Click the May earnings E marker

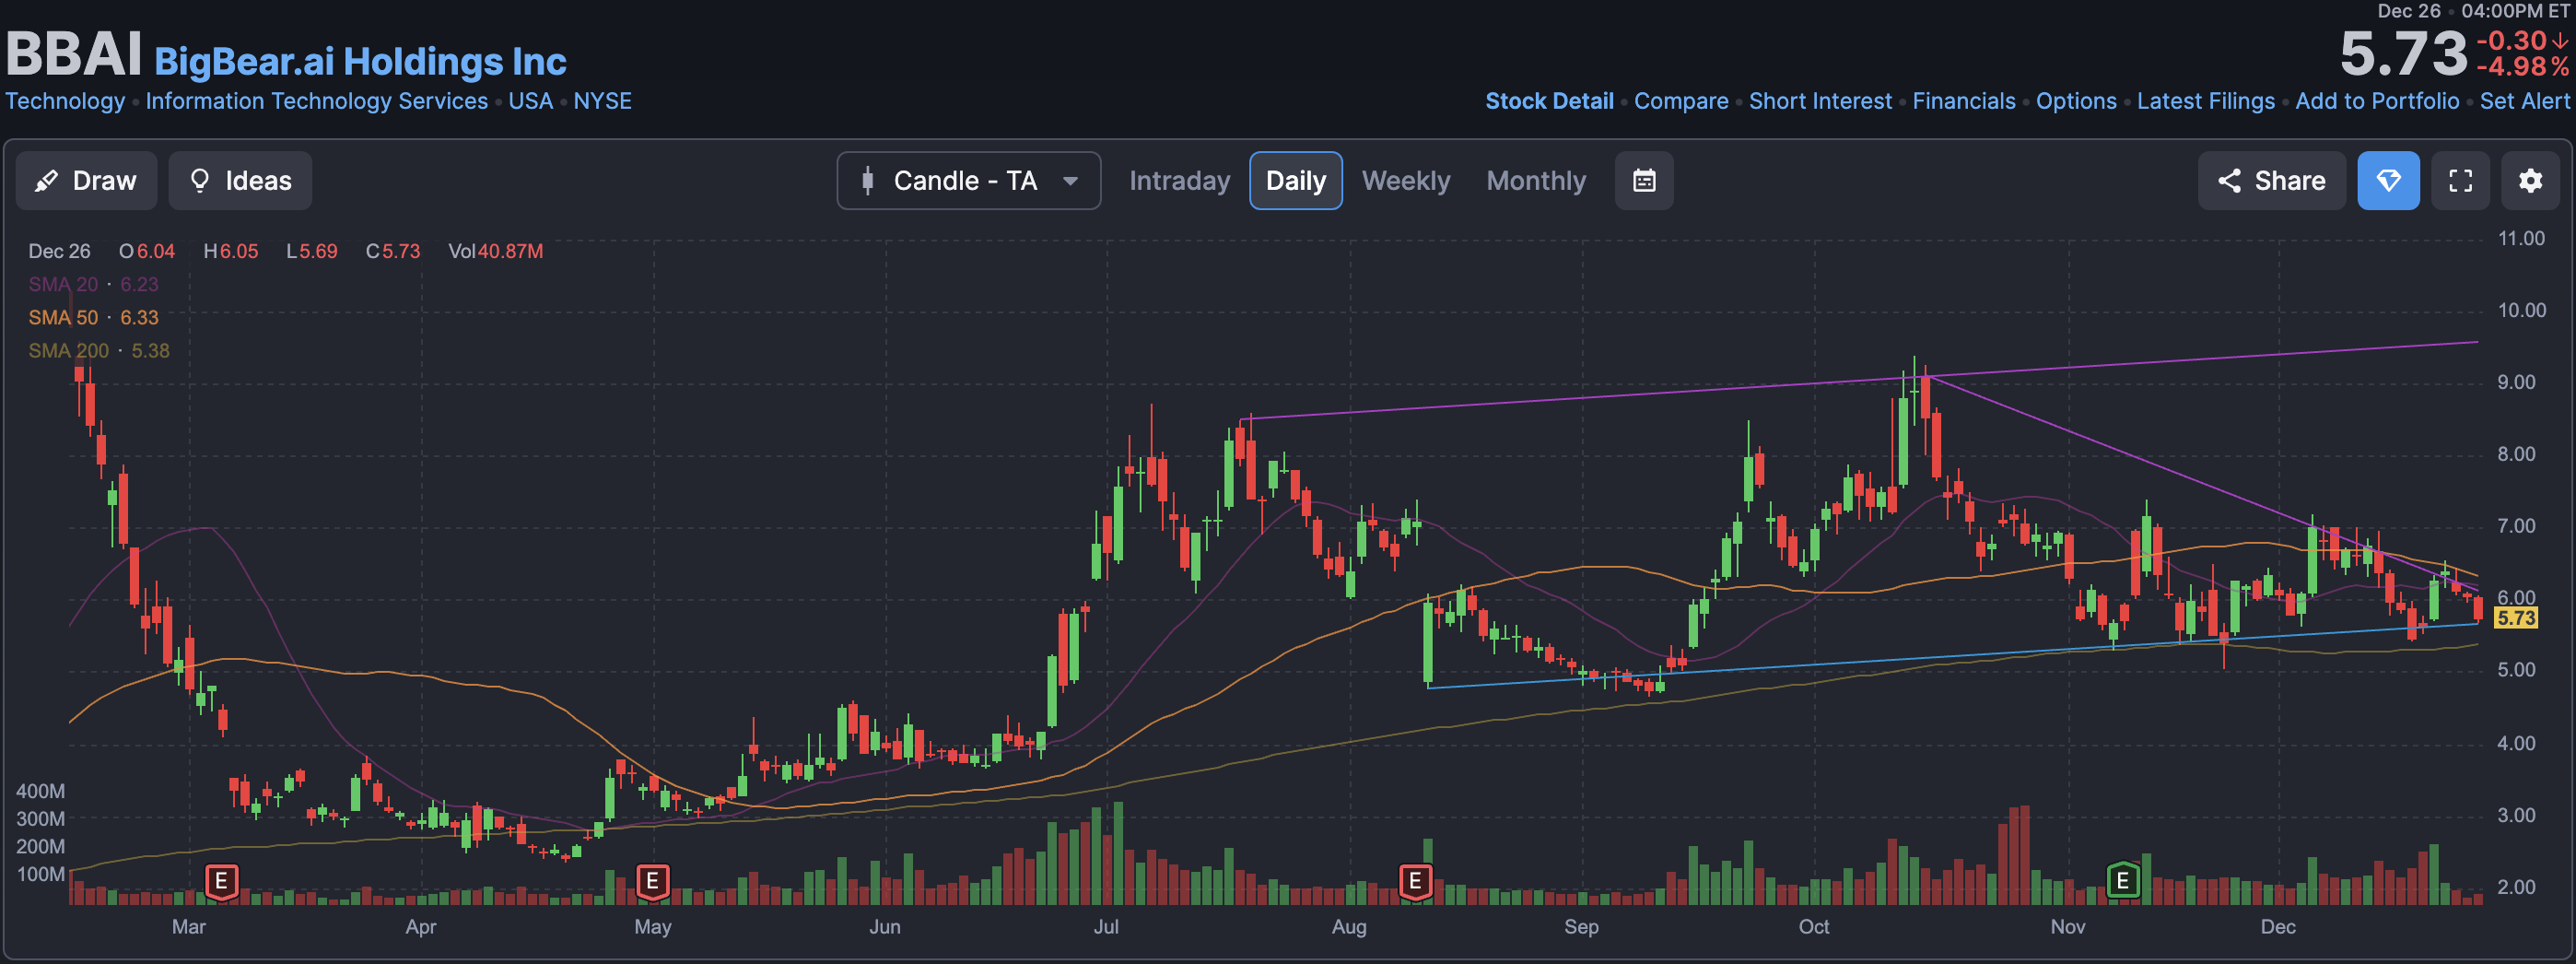tap(652, 882)
